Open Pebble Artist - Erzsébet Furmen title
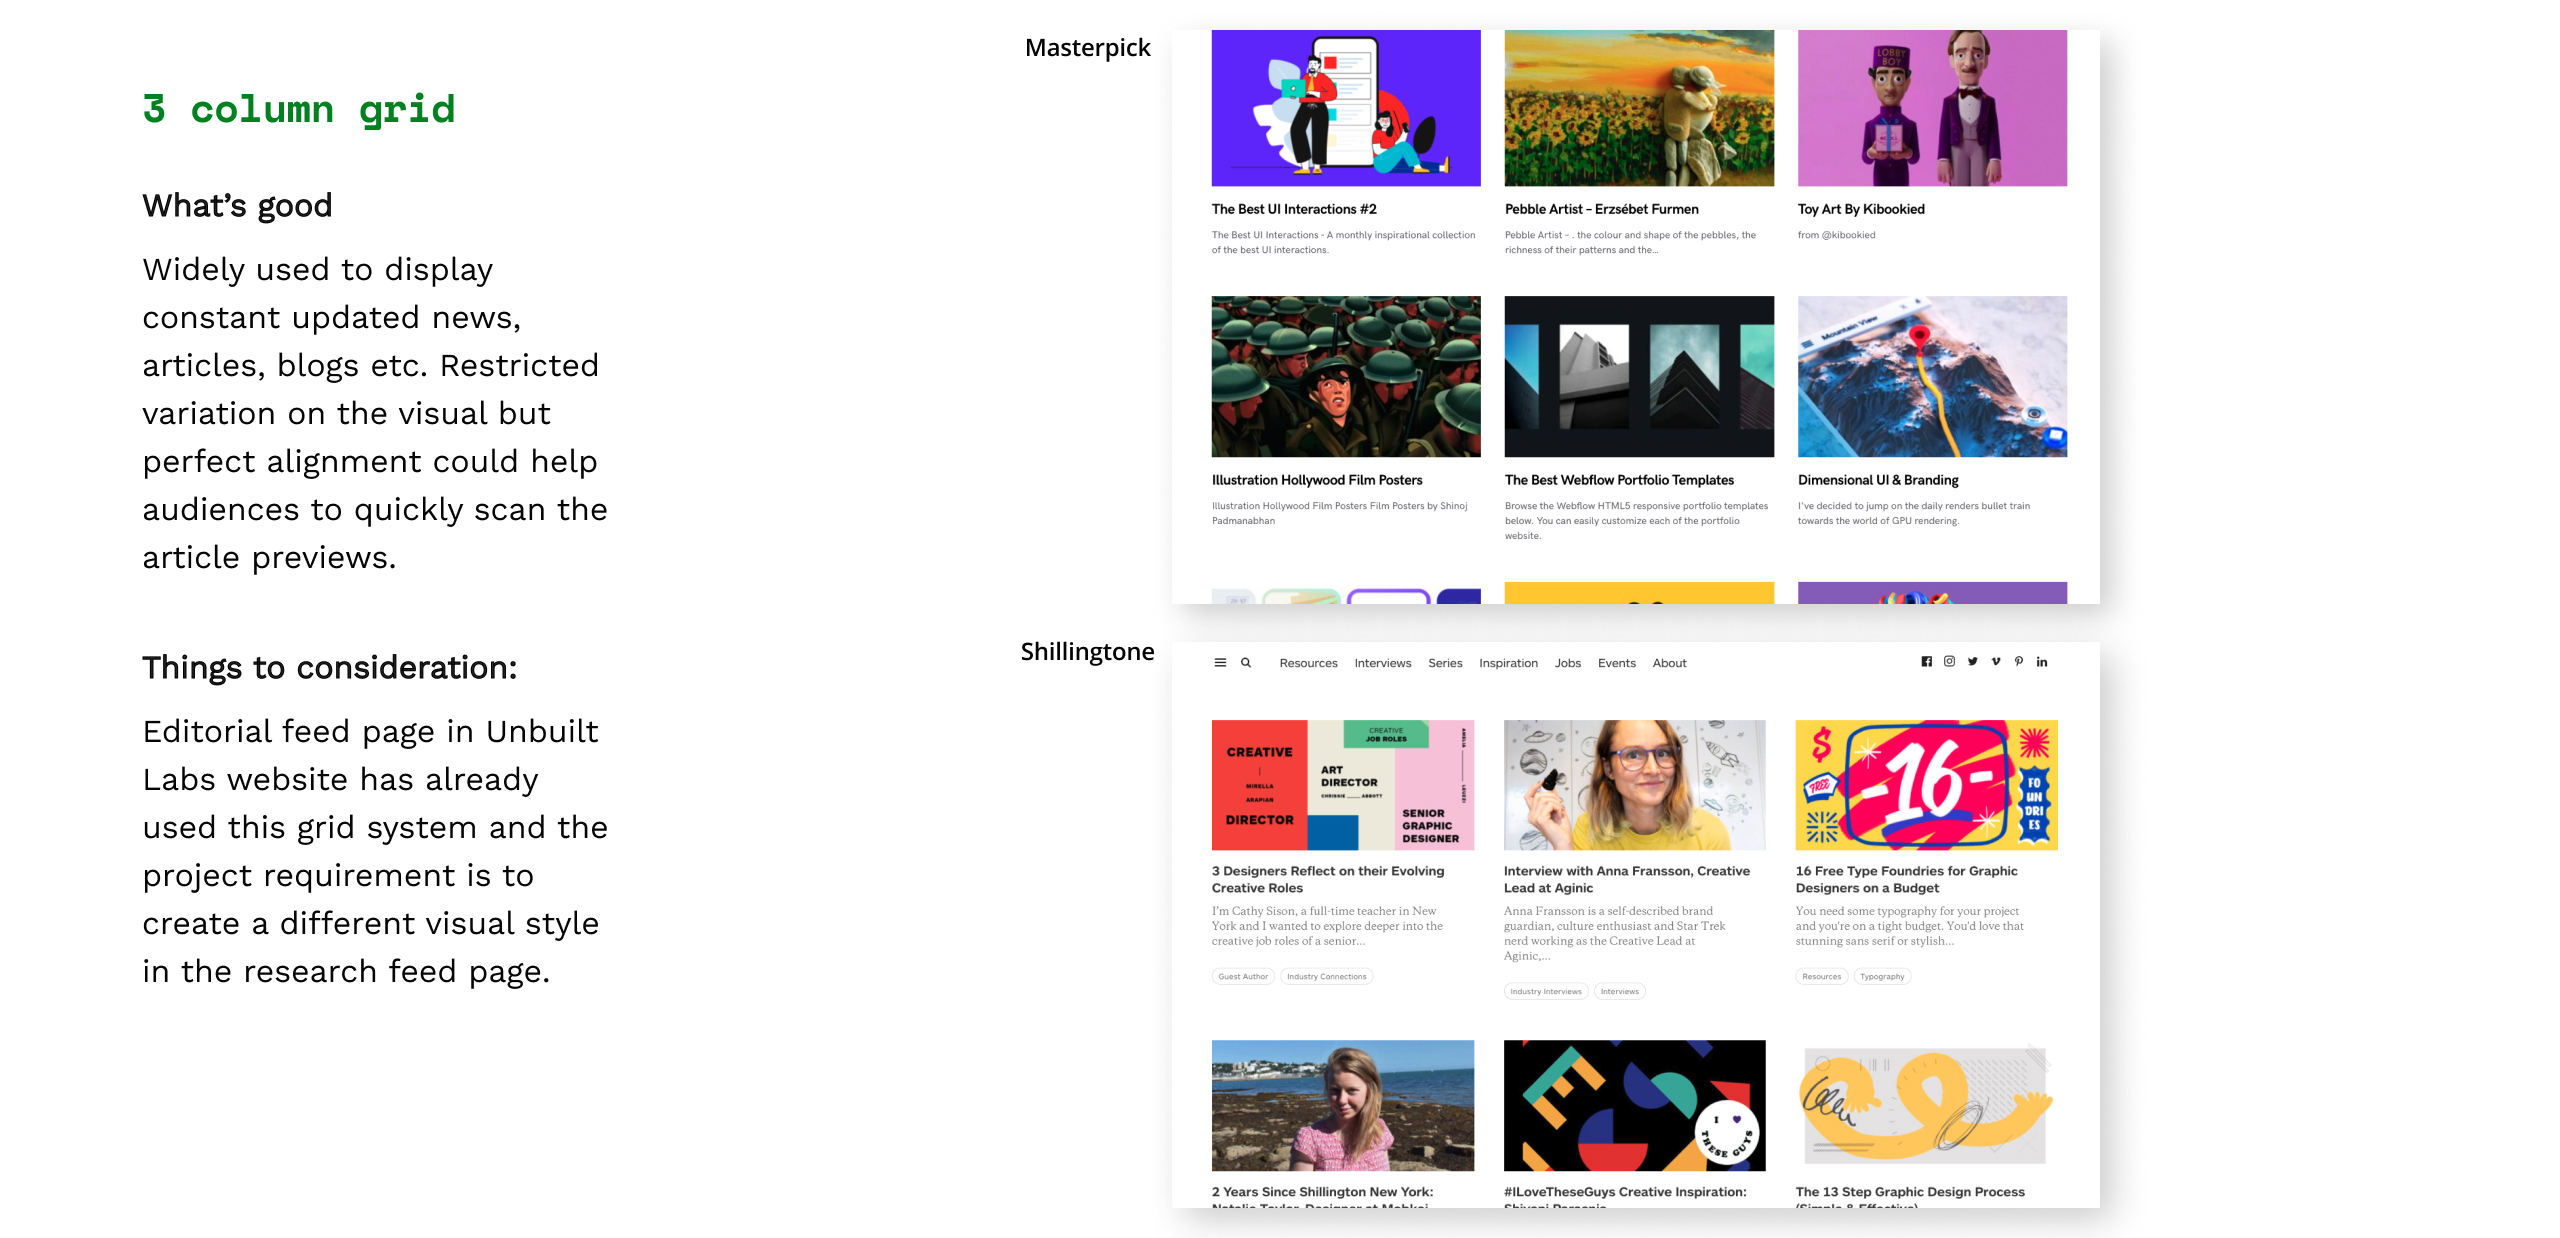Screen dimensions: 2560x1238 click(1602, 209)
